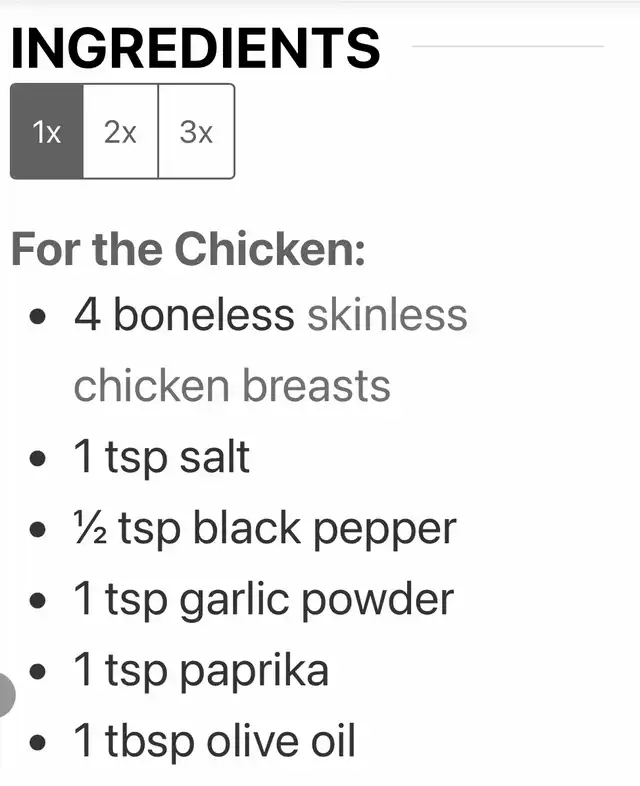
Task: Click the bullet beside black pepper
Action: click(x=38, y=529)
